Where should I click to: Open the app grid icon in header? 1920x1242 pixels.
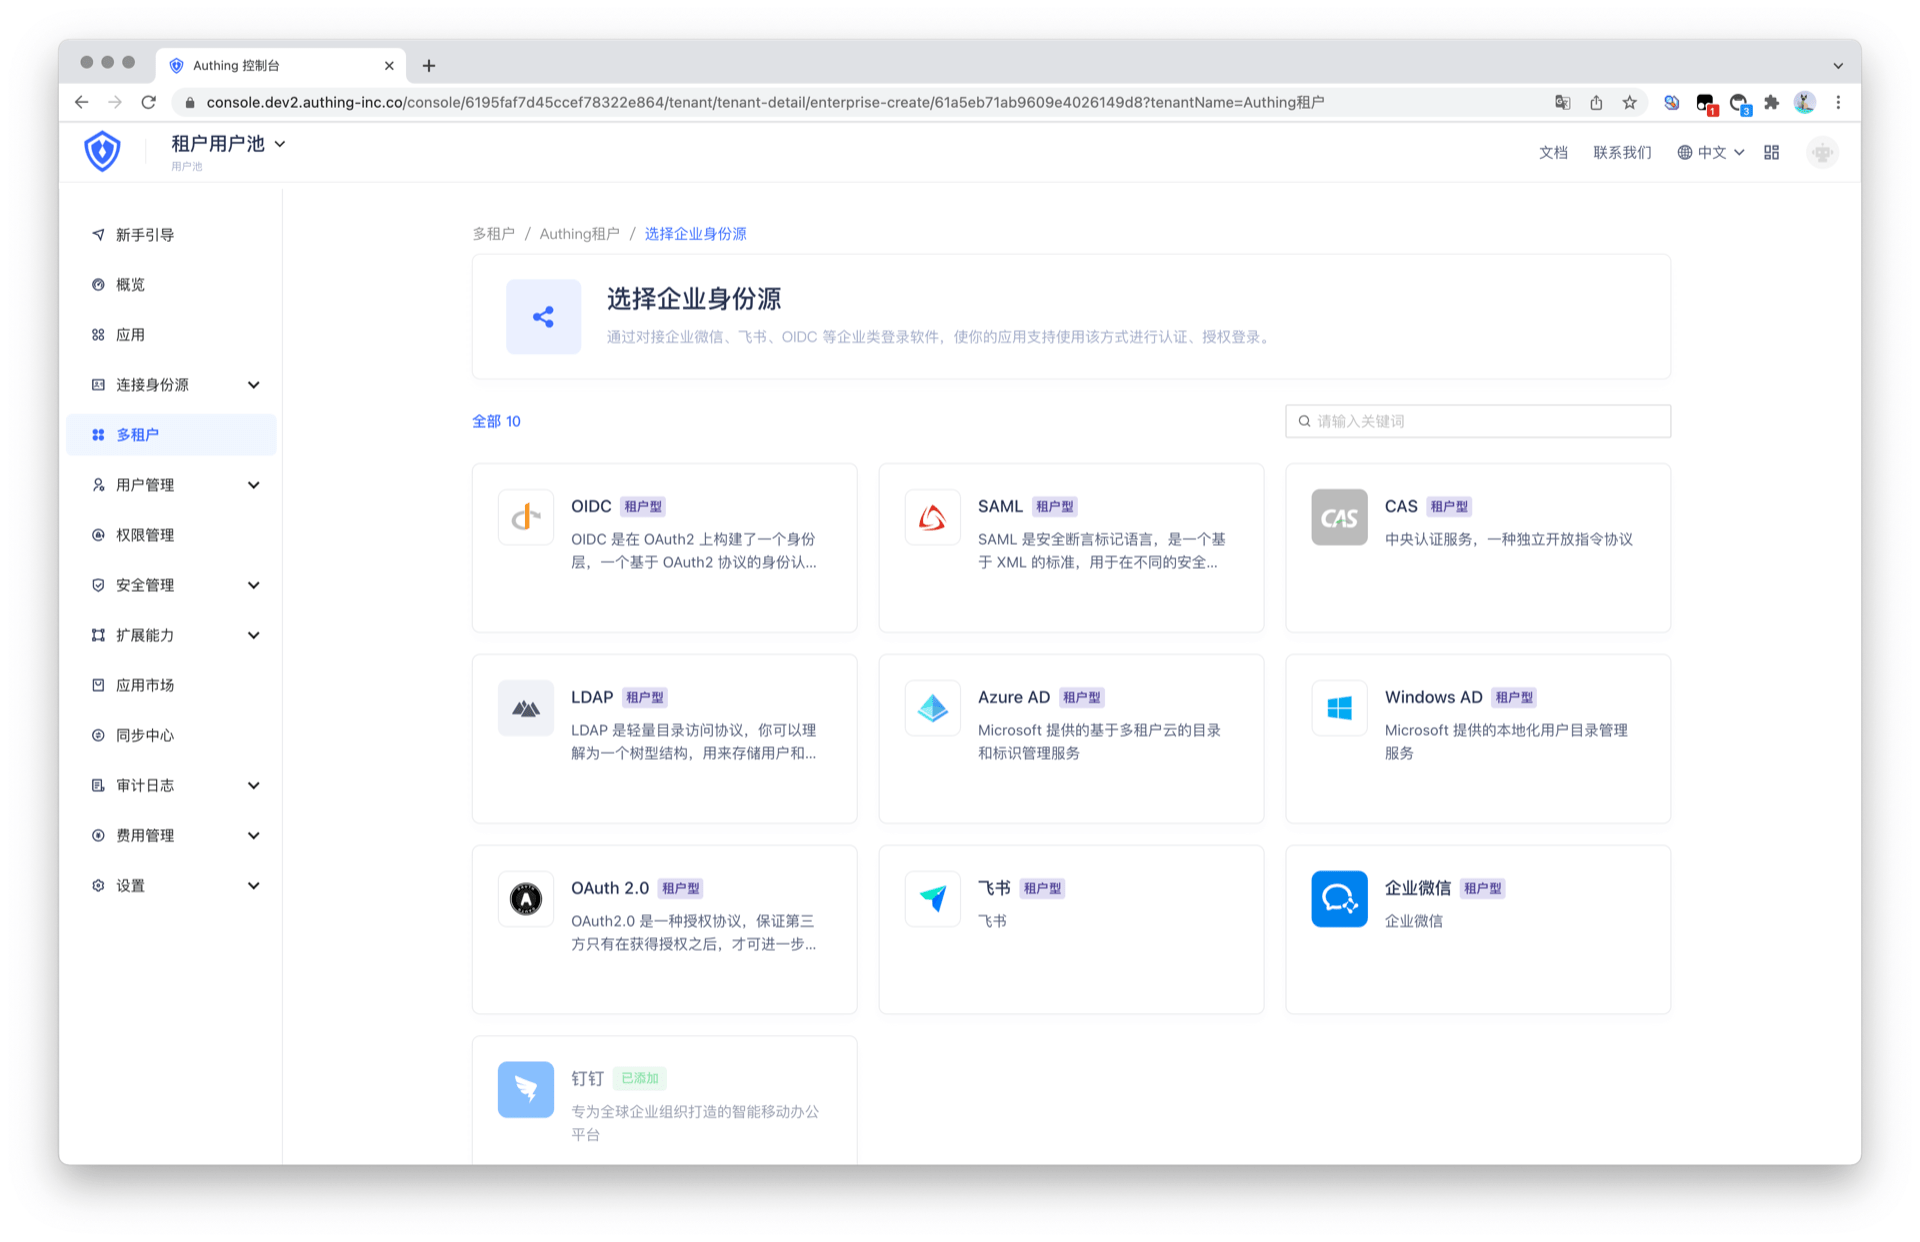coord(1771,152)
